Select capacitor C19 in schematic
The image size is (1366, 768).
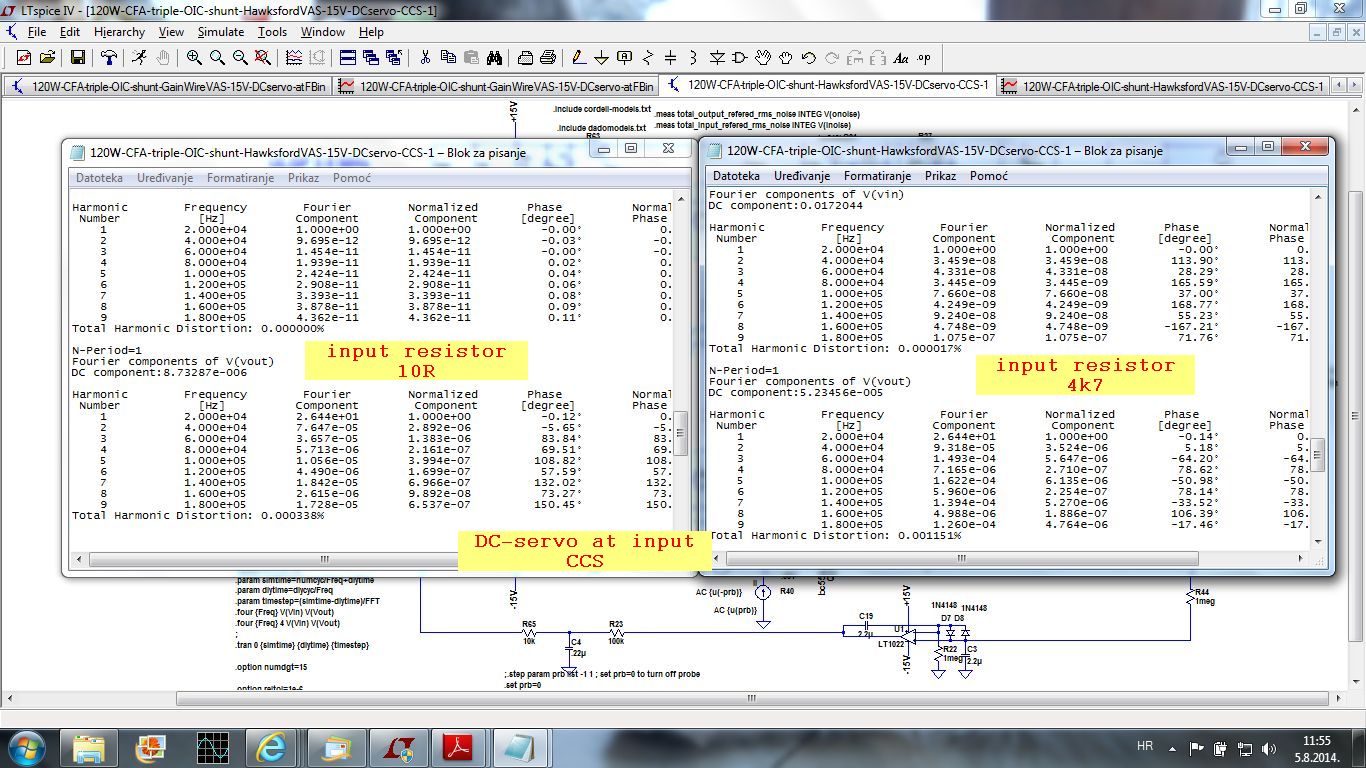[866, 627]
